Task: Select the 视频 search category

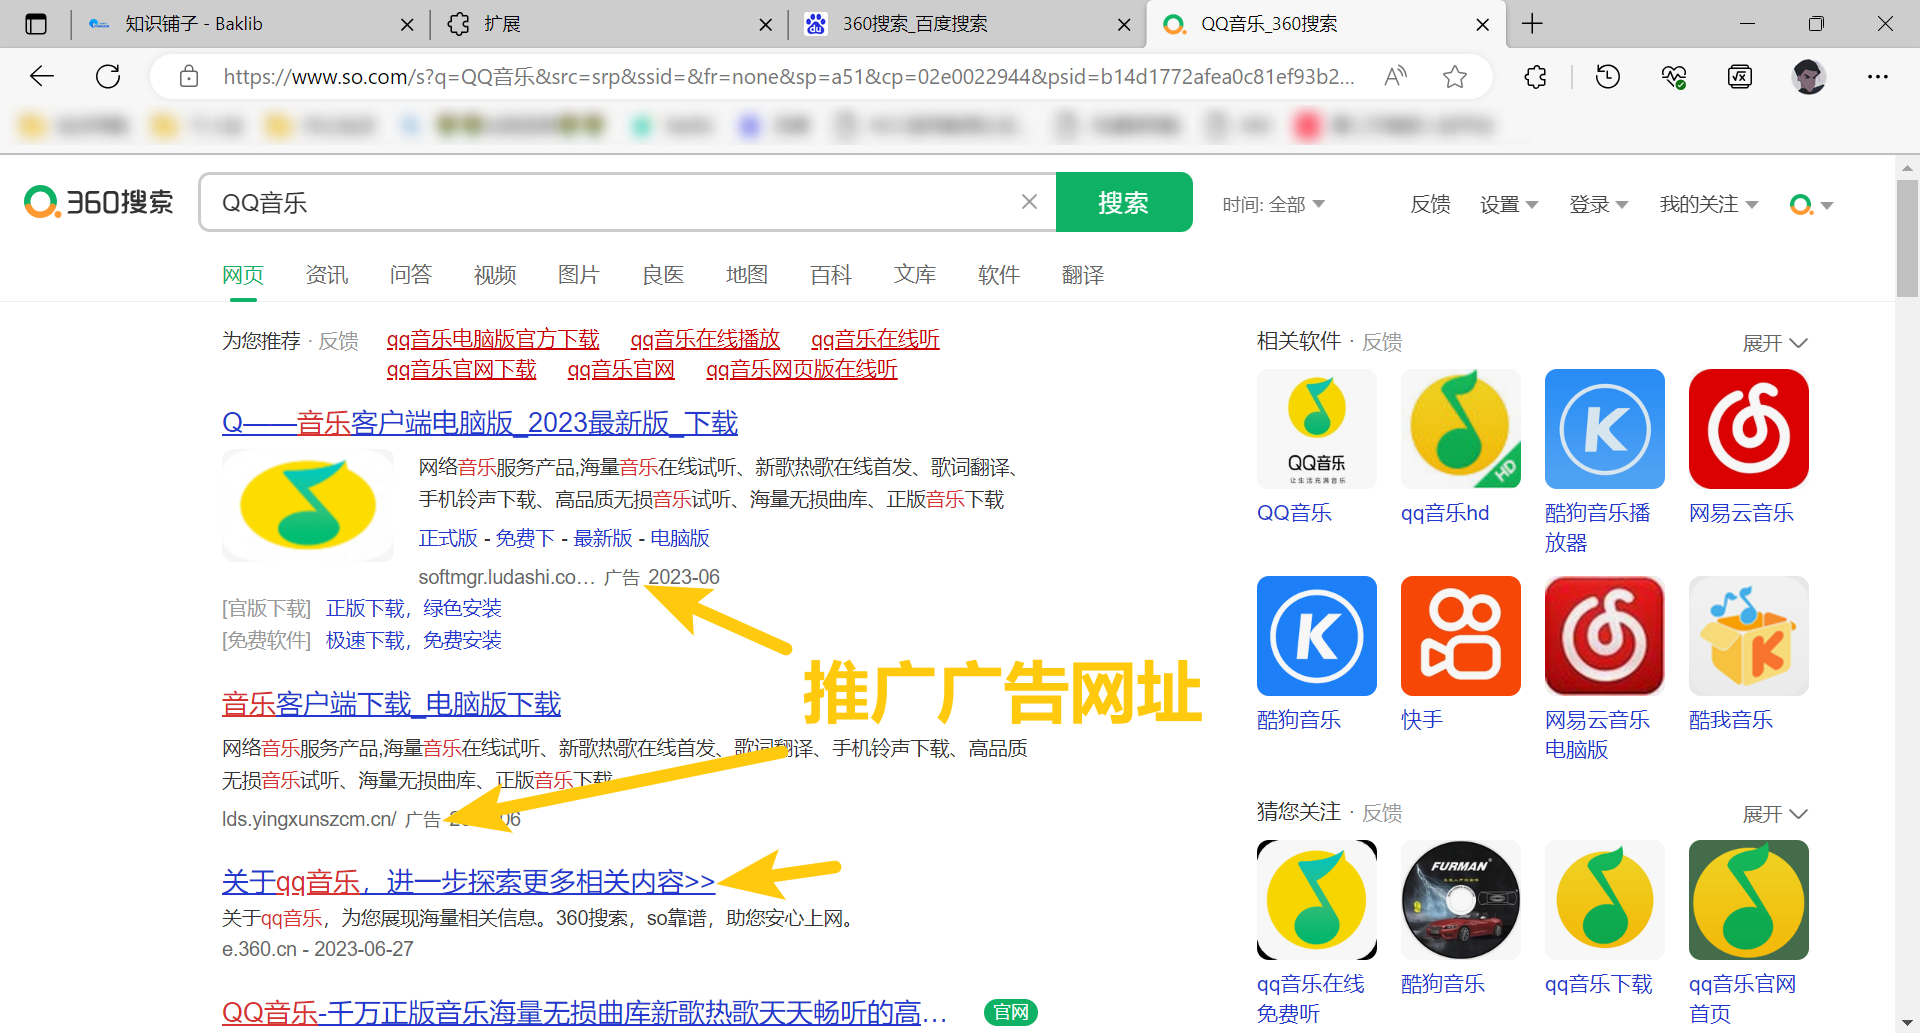Action: 495,275
